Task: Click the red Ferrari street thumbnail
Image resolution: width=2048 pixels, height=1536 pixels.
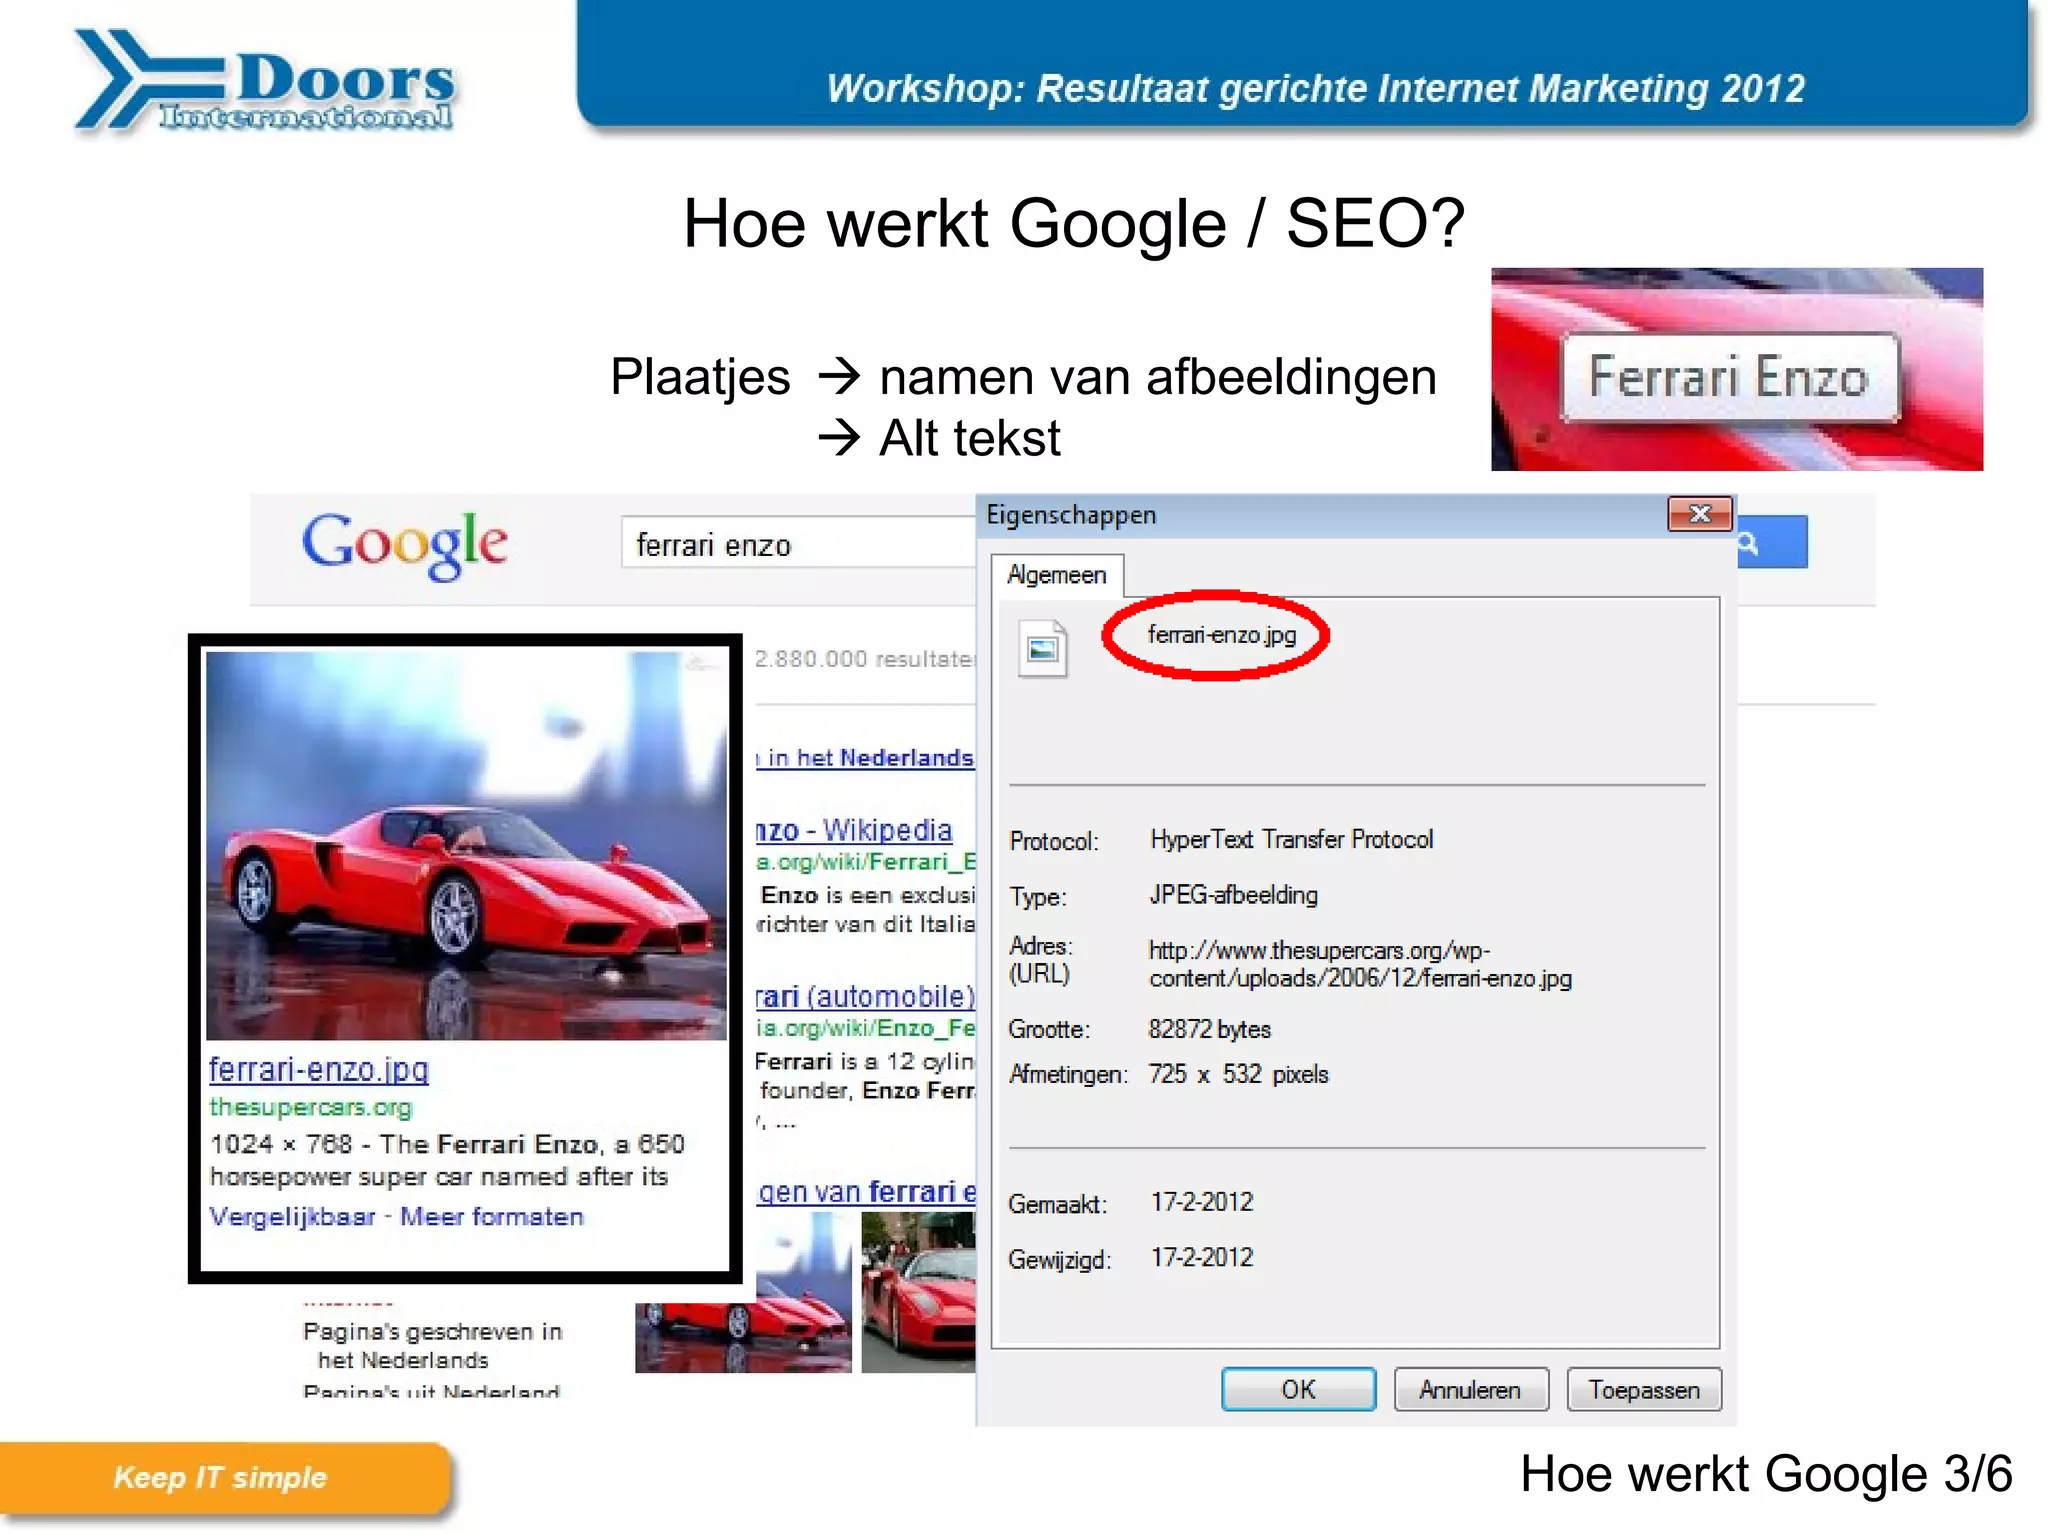Action: click(918, 1292)
